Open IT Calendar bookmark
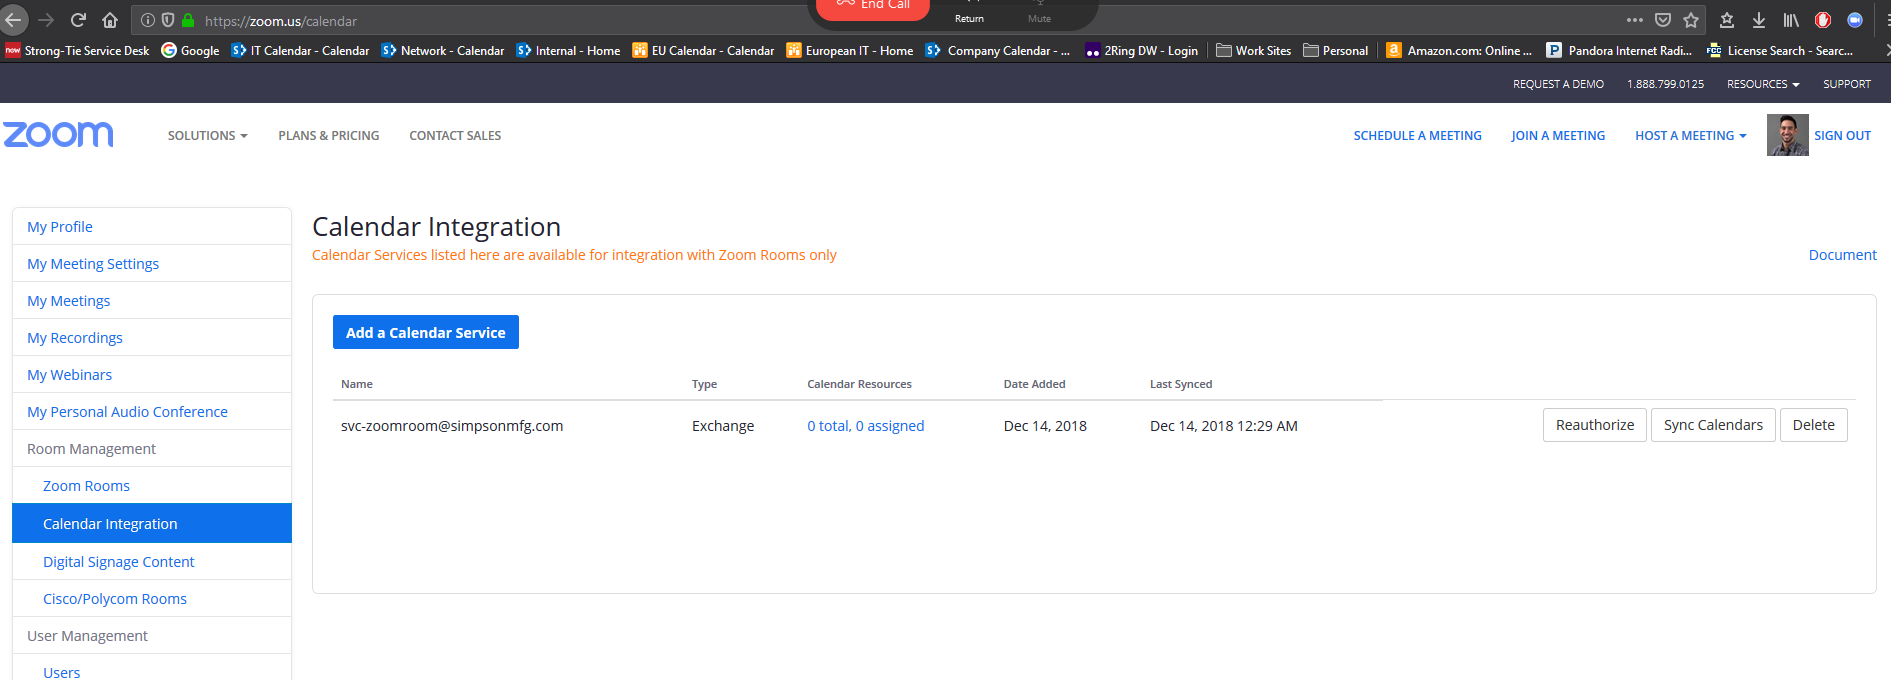1891x680 pixels. 300,50
